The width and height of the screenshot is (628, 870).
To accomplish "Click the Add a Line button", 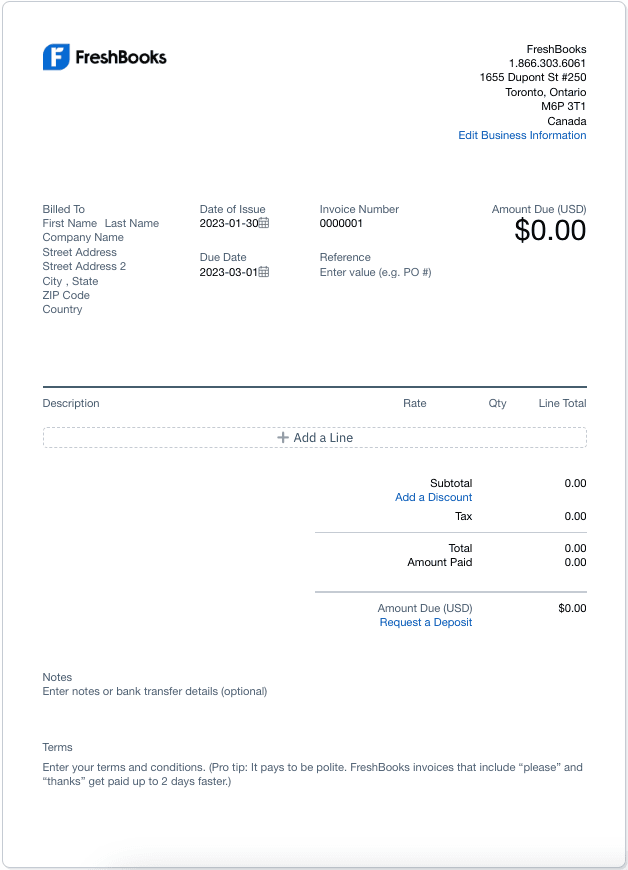I will pos(314,438).
